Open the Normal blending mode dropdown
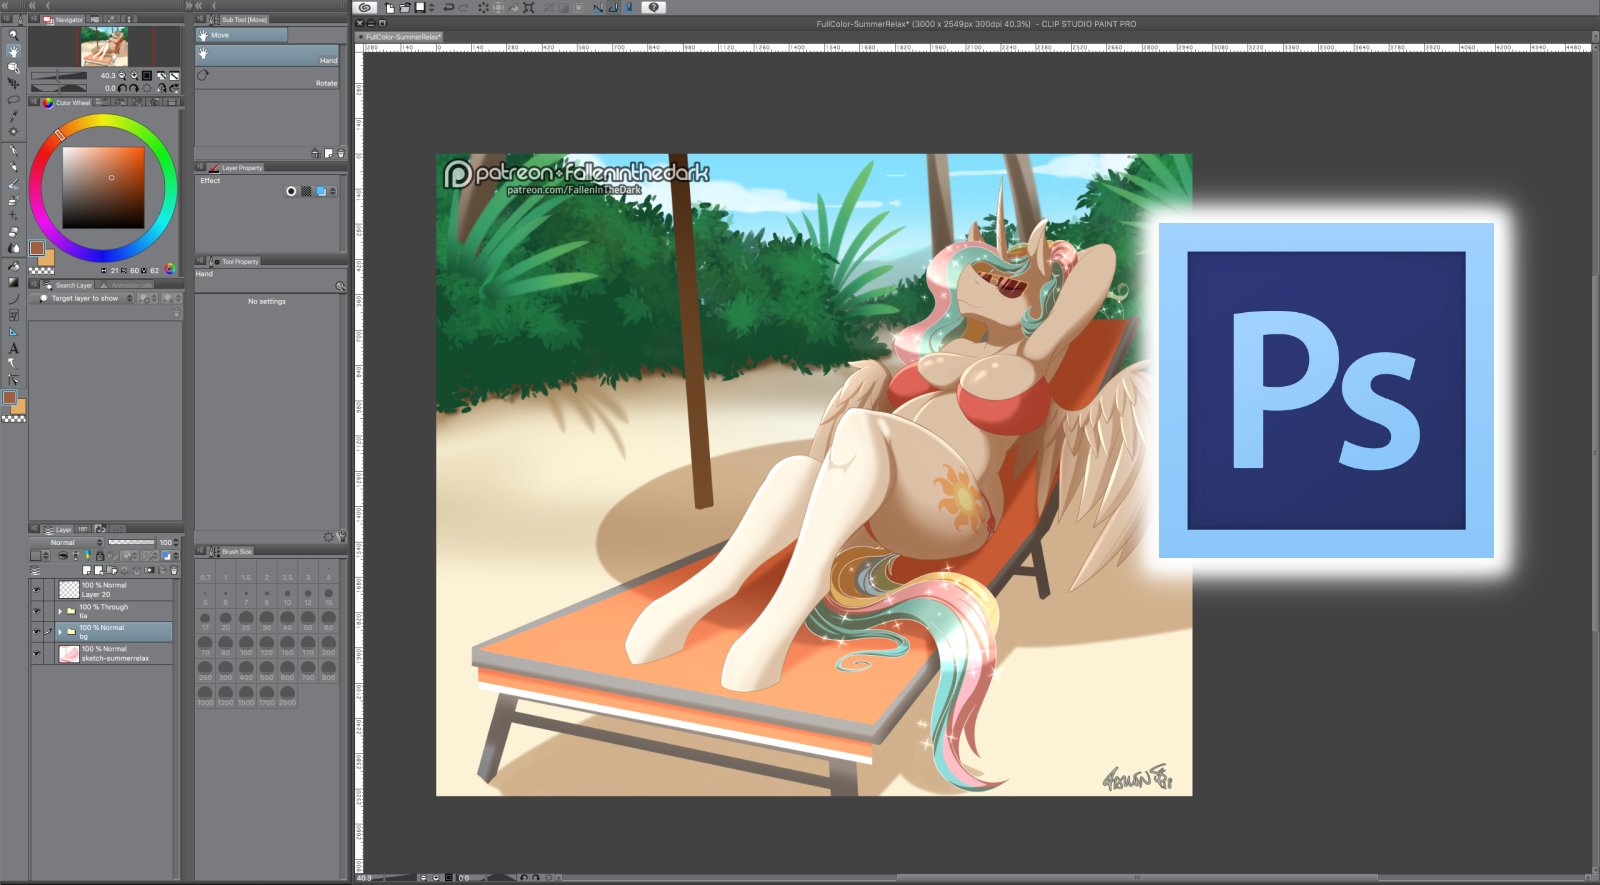 click(67, 542)
